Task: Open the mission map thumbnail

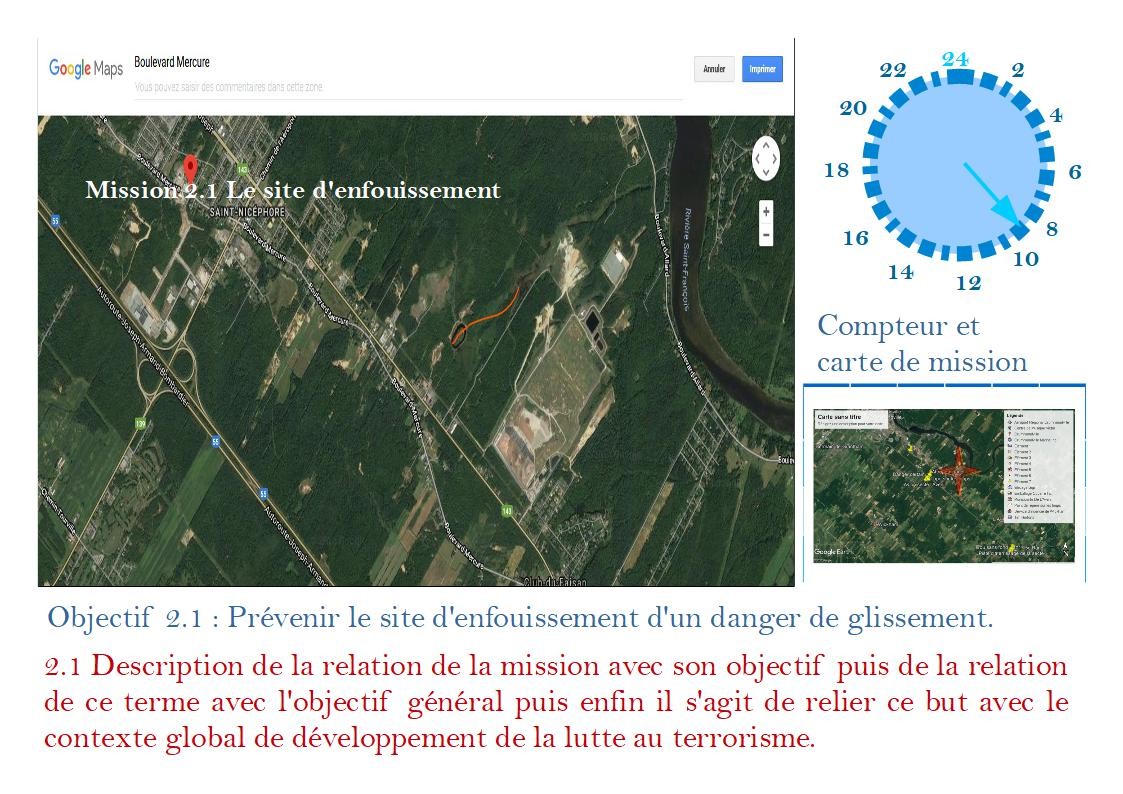Action: pyautogui.click(x=943, y=484)
